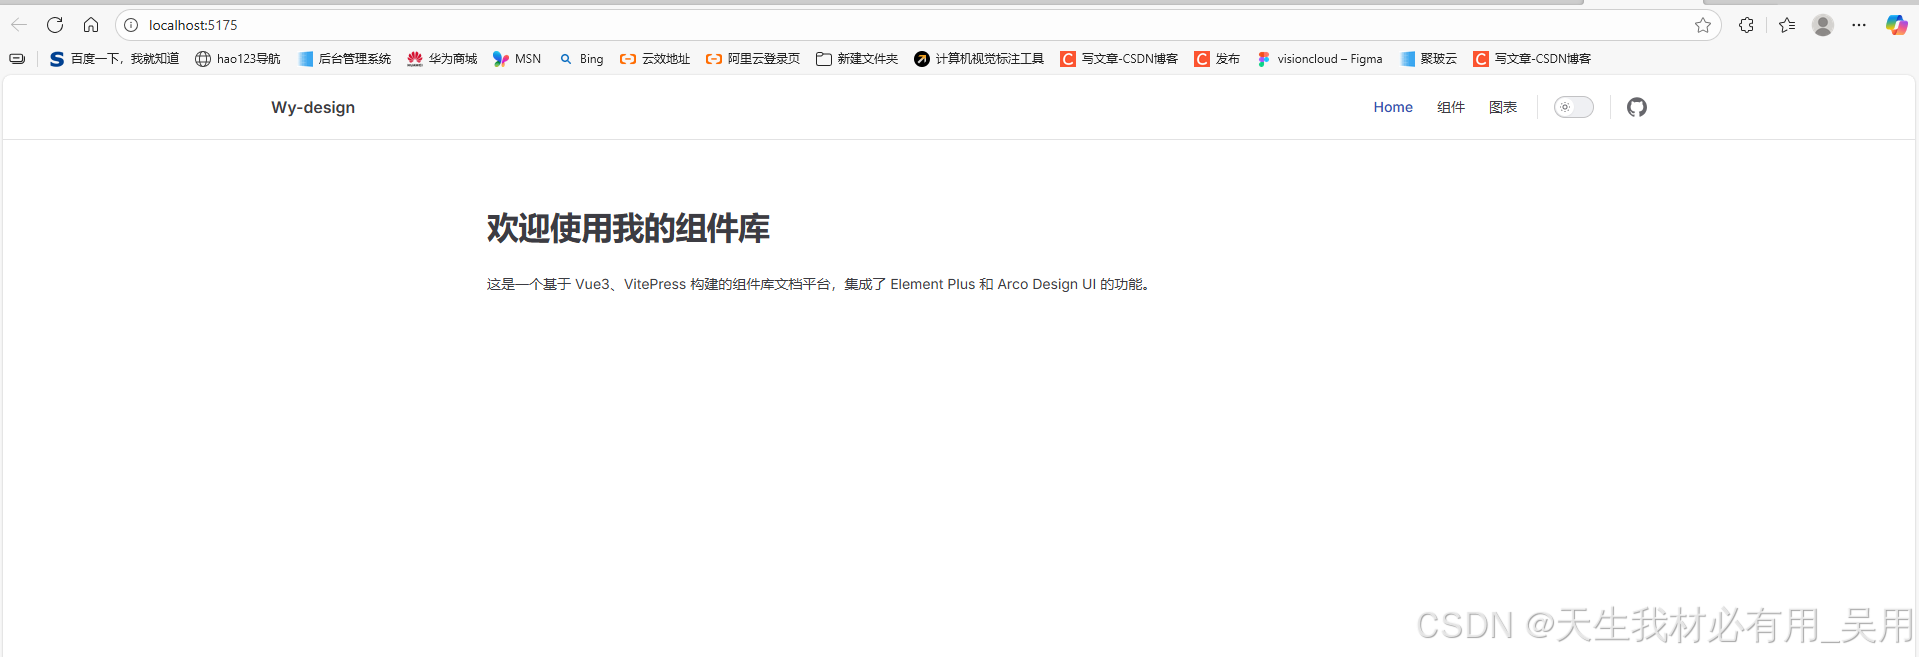Launch Copilot sidebar icon

pos(1896,25)
